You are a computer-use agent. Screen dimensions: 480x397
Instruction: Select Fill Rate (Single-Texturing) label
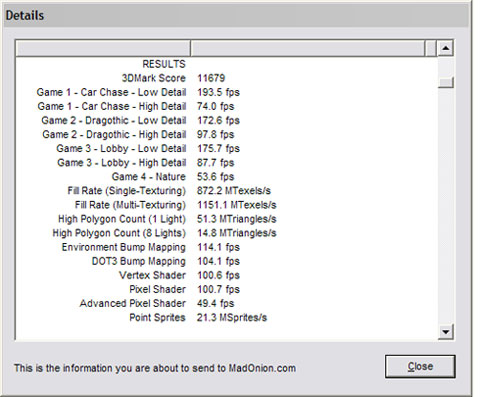coord(127,191)
